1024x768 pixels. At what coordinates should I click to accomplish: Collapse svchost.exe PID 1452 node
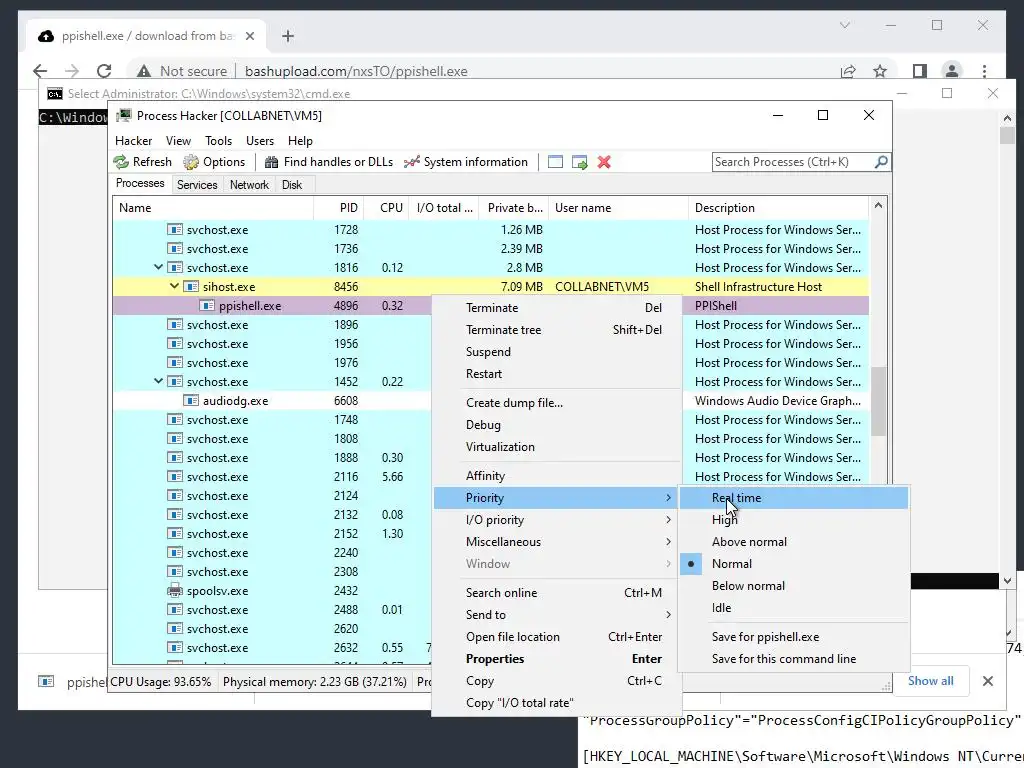[x=158, y=381]
